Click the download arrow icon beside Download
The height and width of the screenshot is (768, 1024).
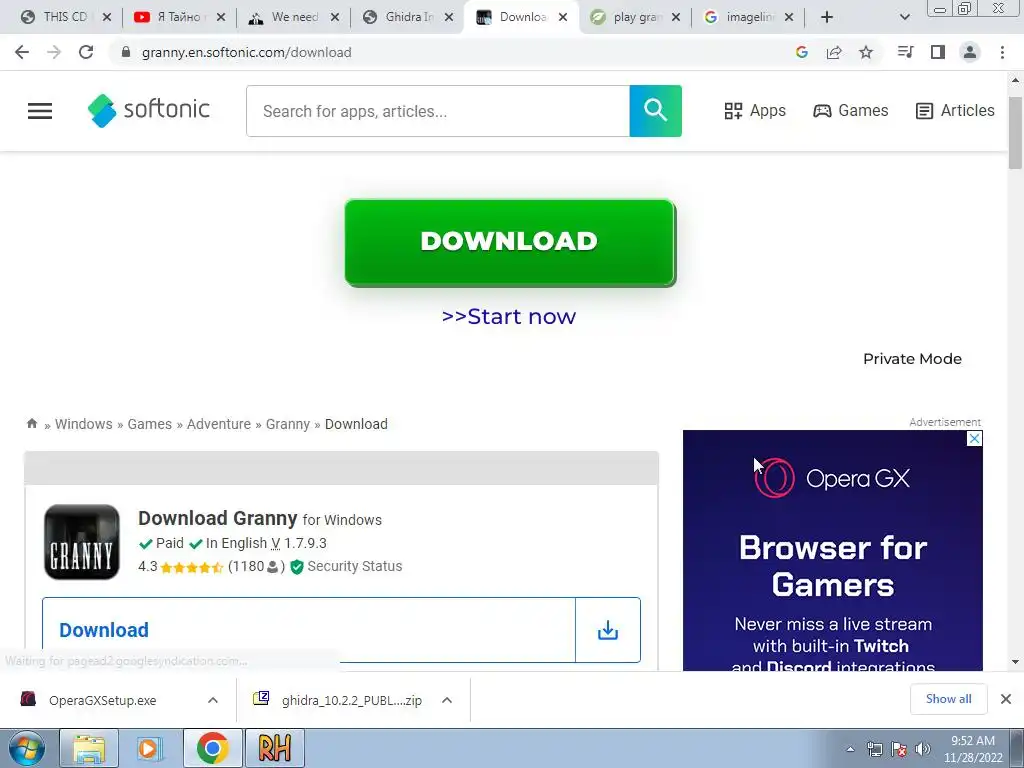(x=607, y=630)
